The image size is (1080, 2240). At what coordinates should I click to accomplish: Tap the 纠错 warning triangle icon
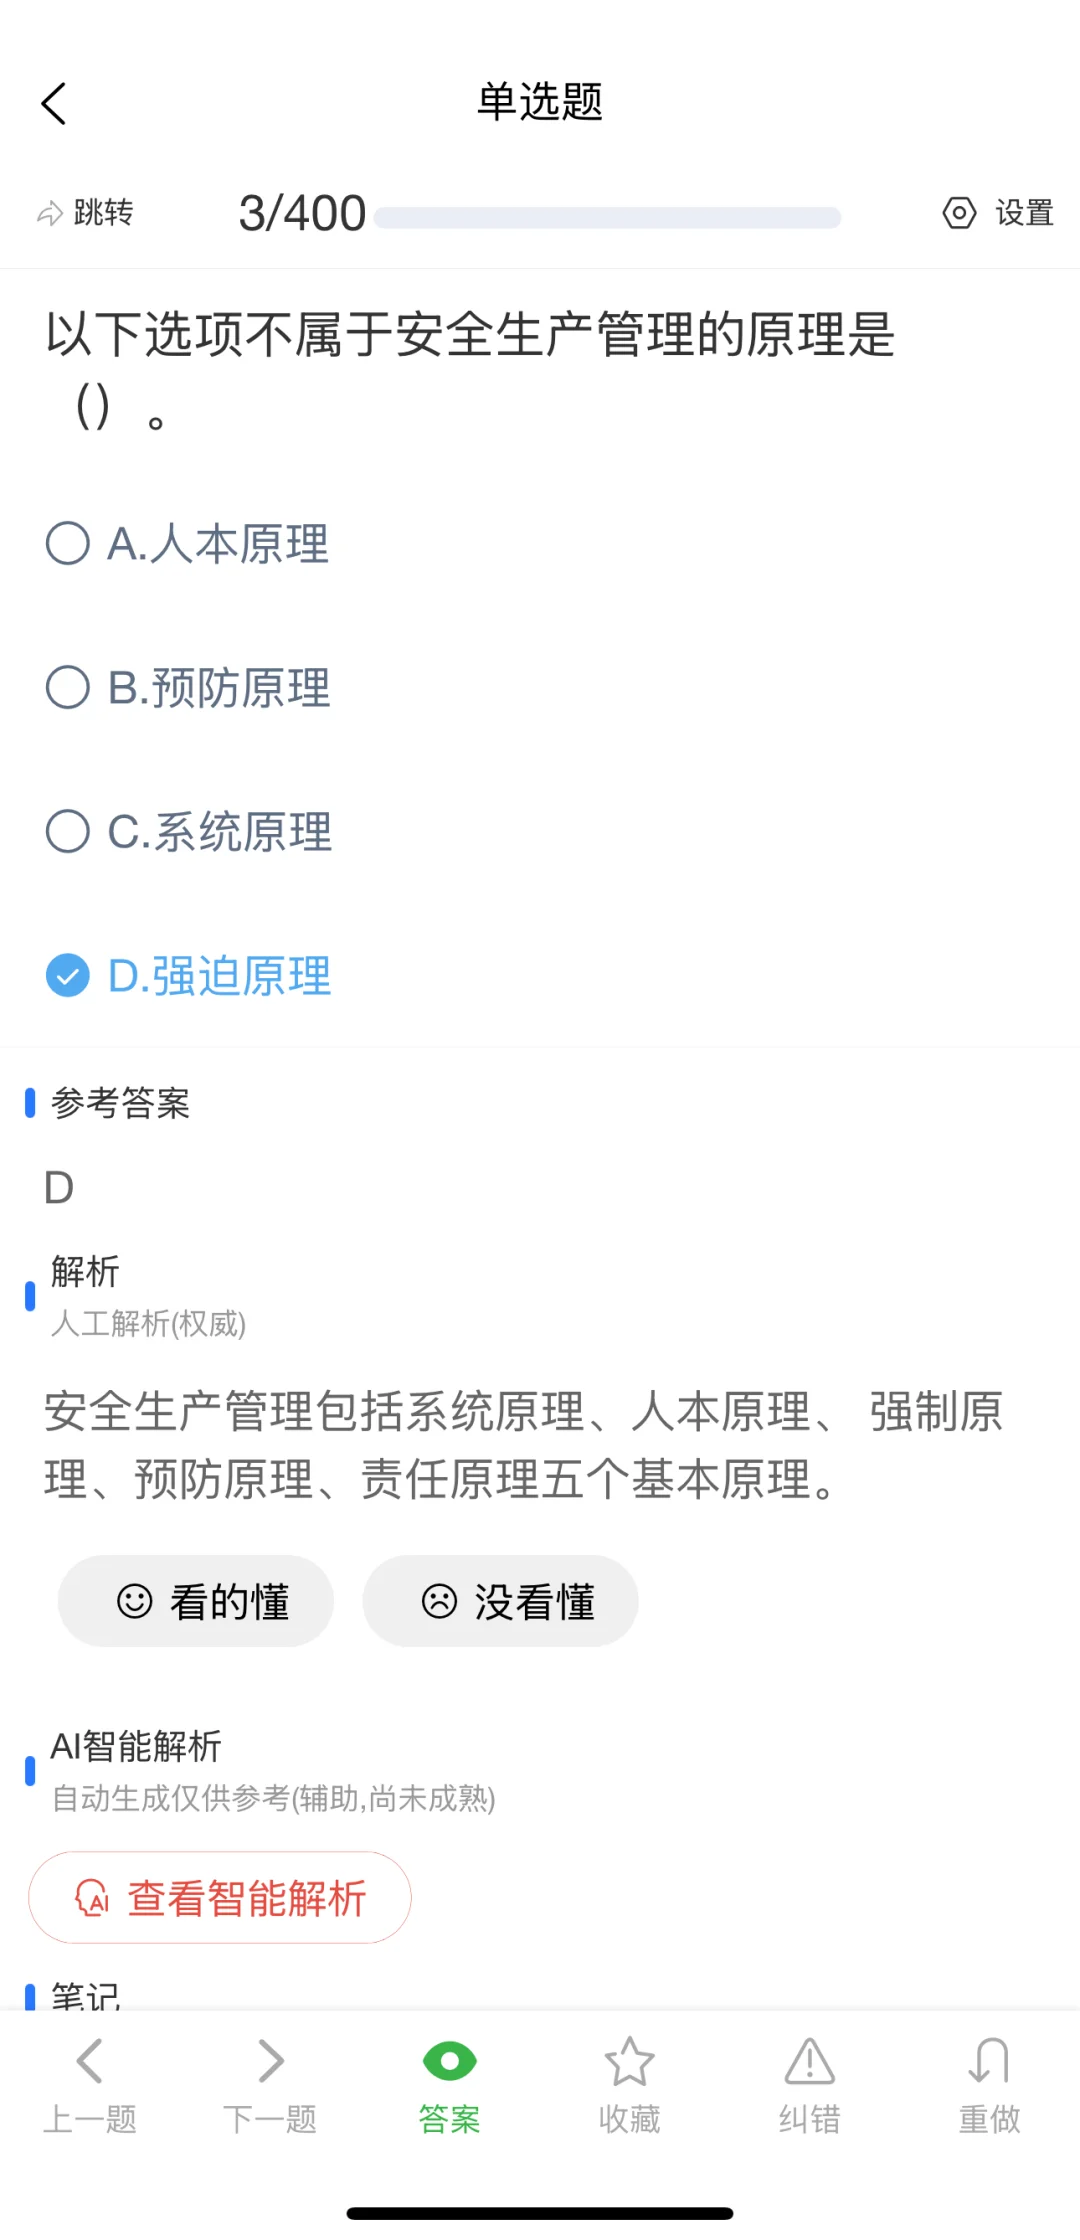[x=810, y=2061]
